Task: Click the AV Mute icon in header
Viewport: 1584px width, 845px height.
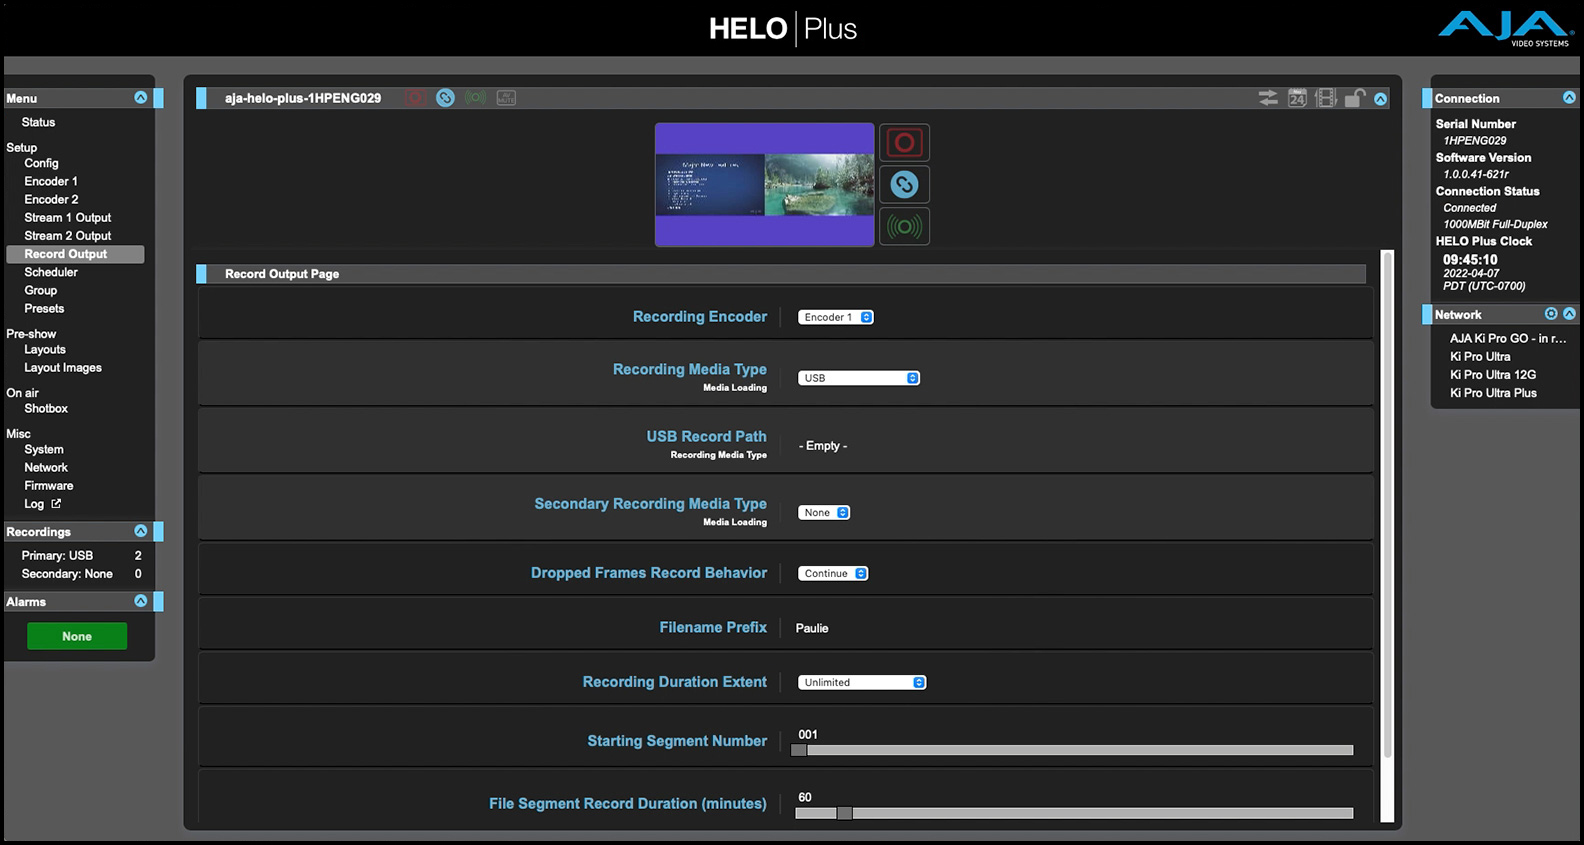Action: click(507, 98)
